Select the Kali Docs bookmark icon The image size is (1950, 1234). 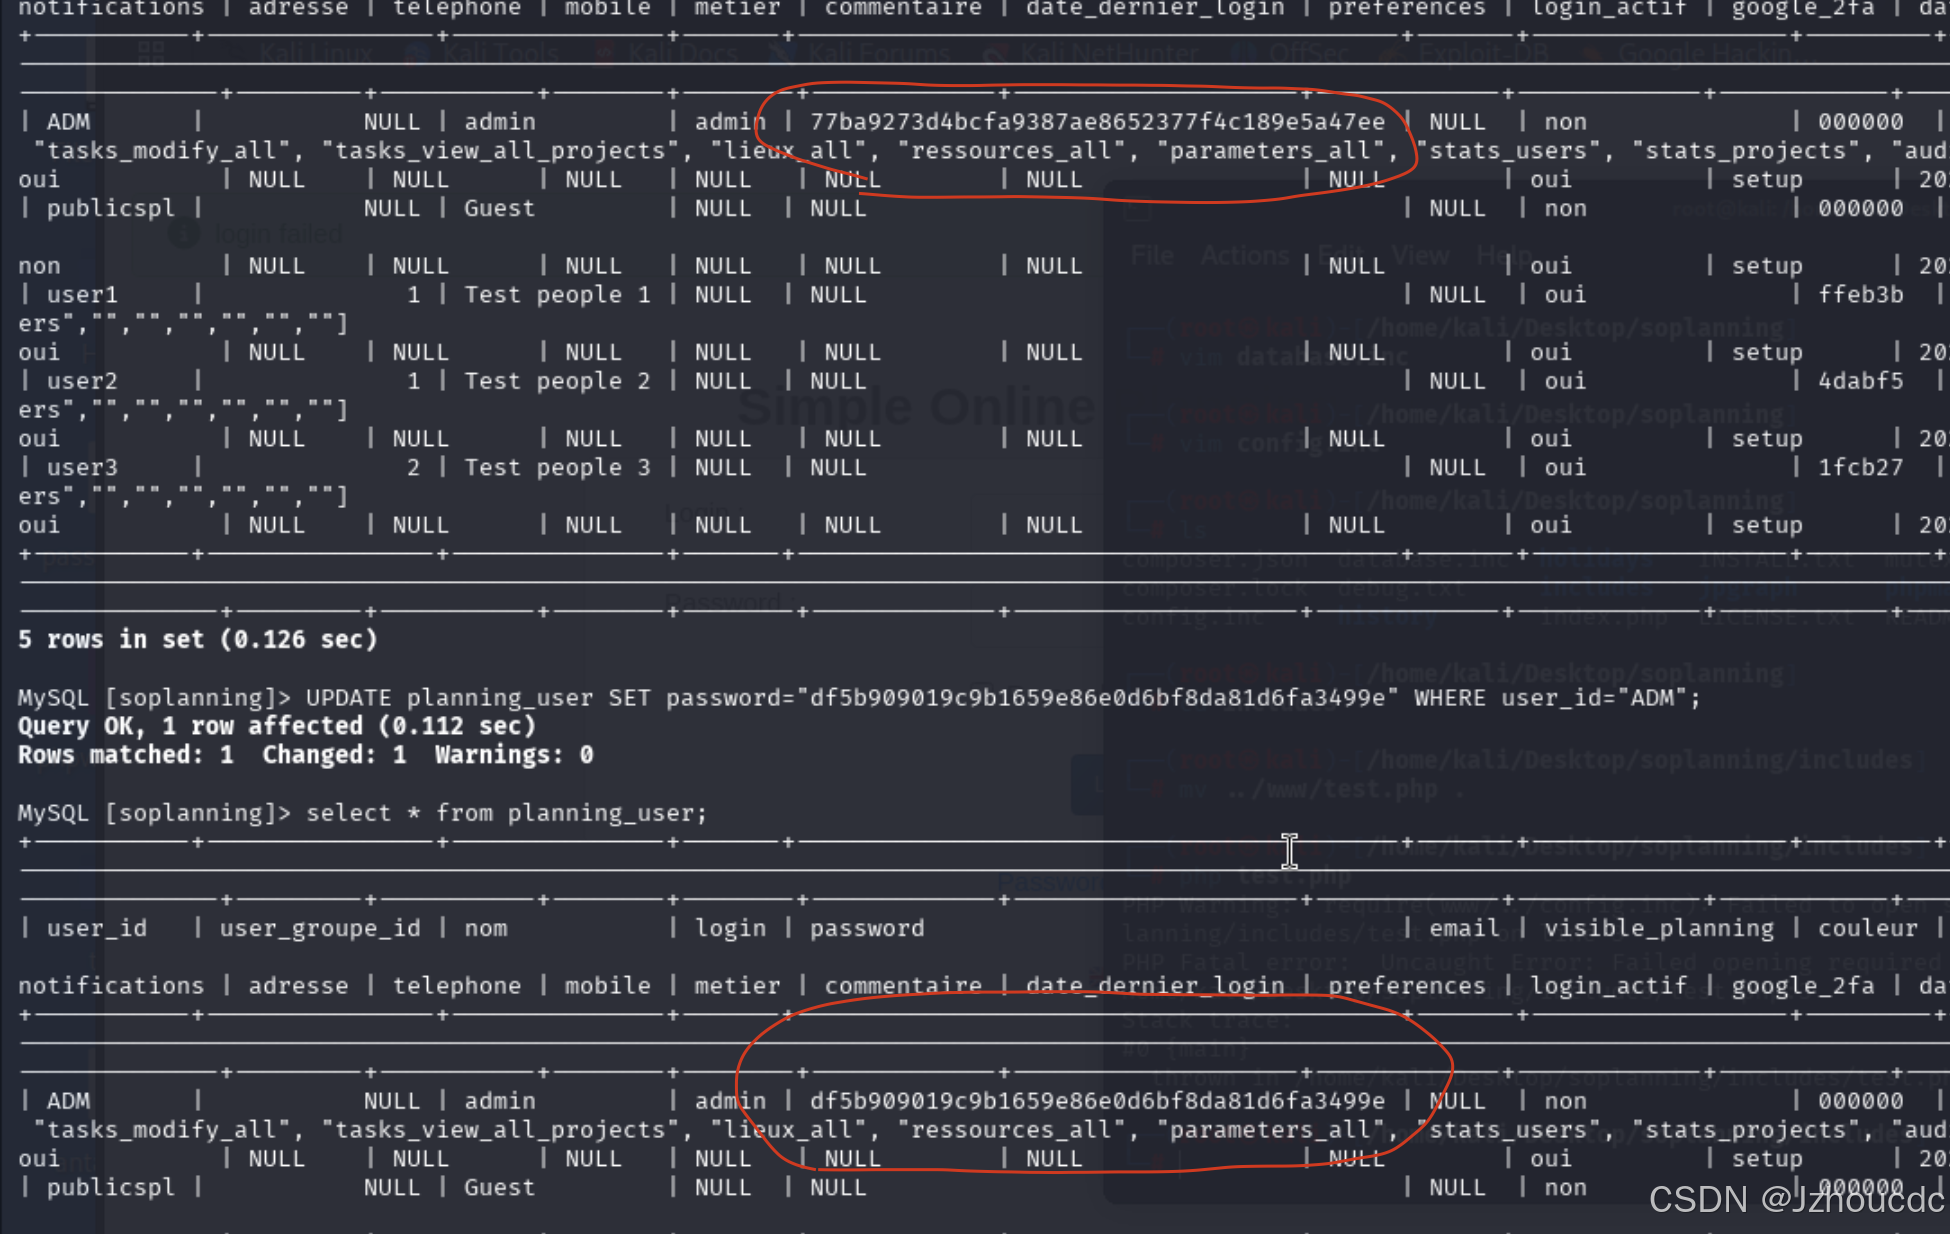point(602,53)
